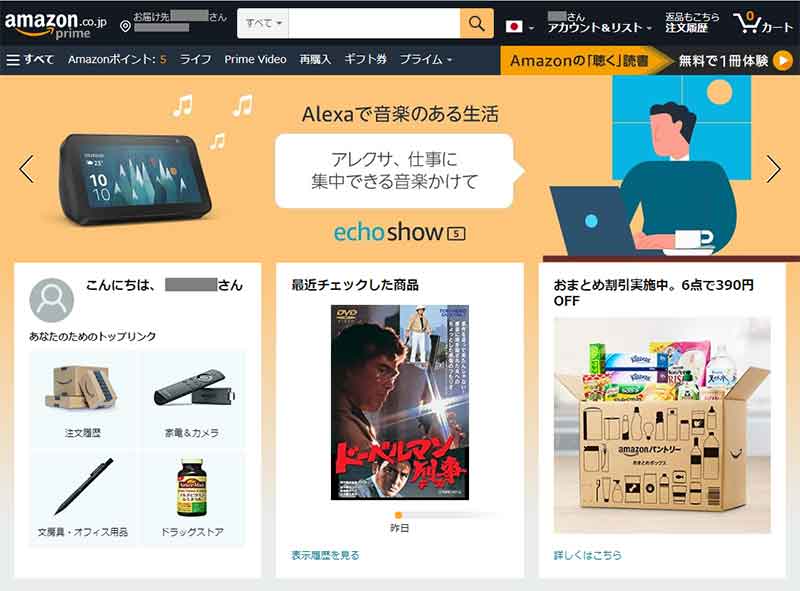Click the recently viewed carousel progress bar
800x591 pixels.
click(x=447, y=515)
